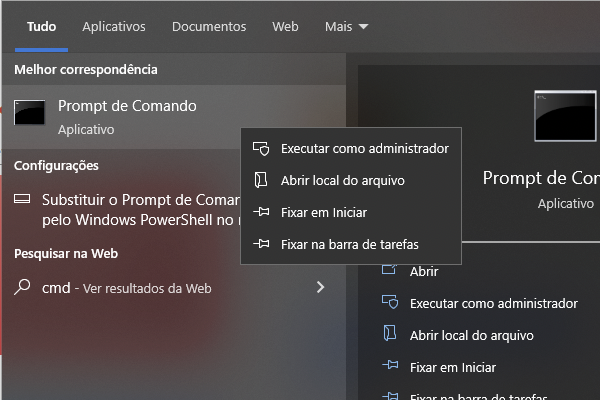Click the magnifier icon beside cmd
The width and height of the screenshot is (600, 400).
point(22,287)
